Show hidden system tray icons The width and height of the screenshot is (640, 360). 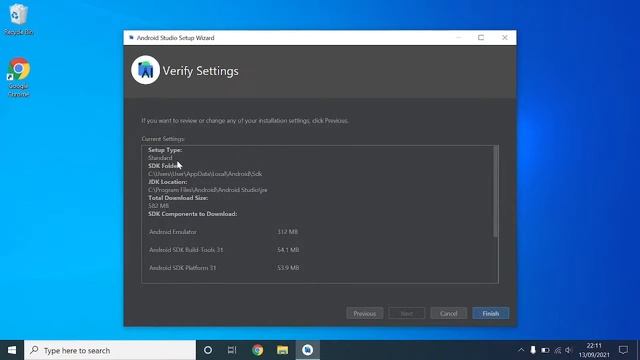[x=521, y=350]
